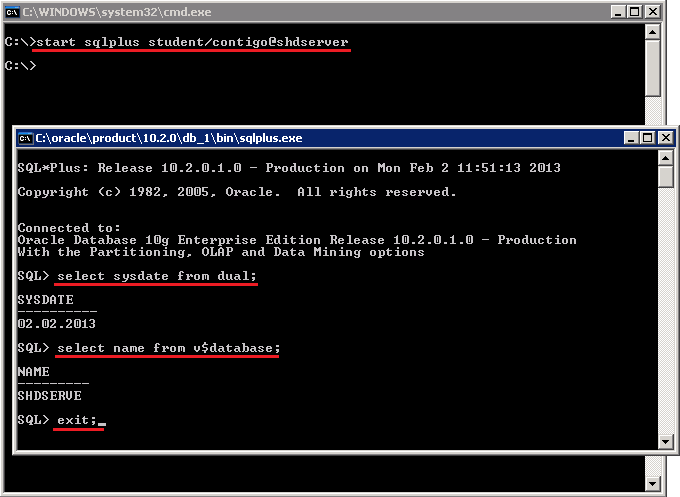The height and width of the screenshot is (497, 680).
Task: Click the 'exit;' command at the SQL prompt
Action: click(77, 420)
